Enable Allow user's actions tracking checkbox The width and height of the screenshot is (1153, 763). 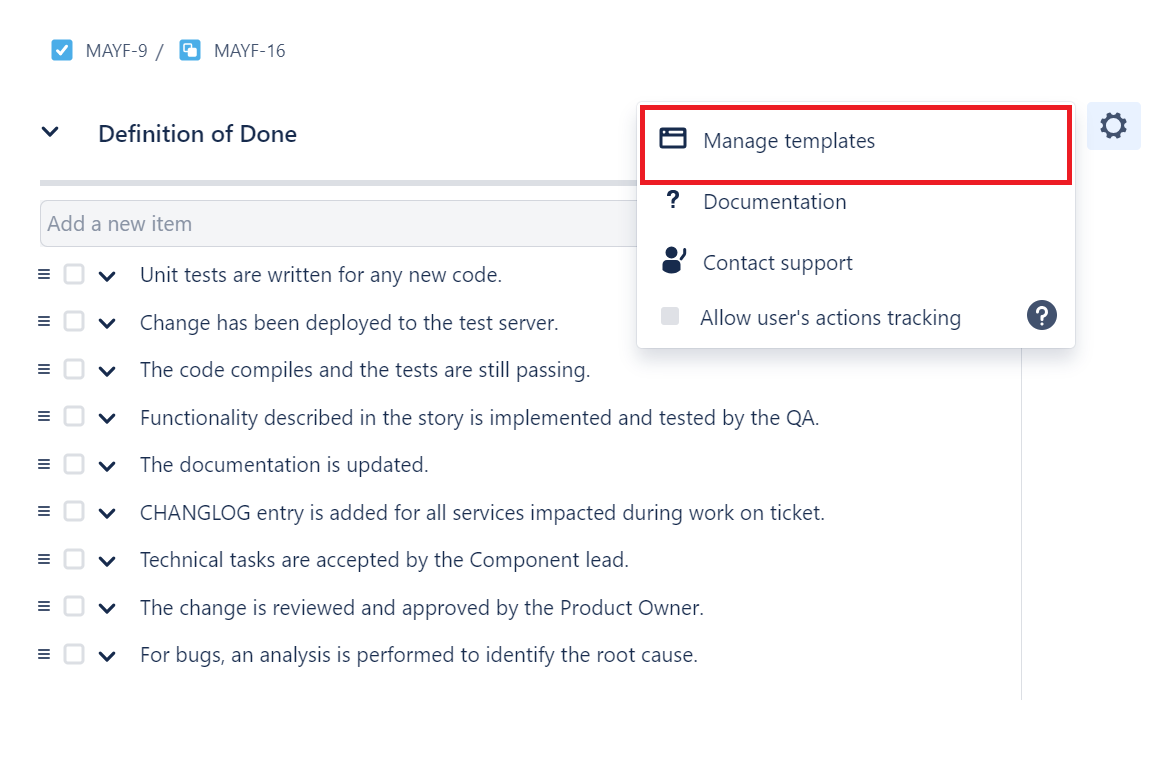pyautogui.click(x=670, y=316)
